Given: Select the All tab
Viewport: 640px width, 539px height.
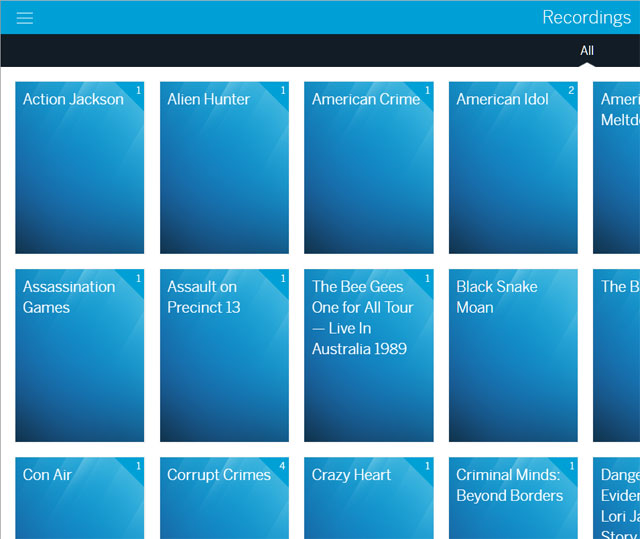Looking at the screenshot, I should (587, 51).
